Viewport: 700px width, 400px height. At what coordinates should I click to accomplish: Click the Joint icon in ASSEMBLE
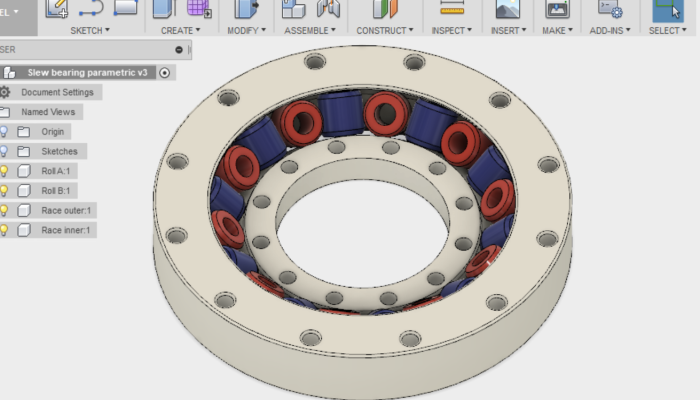(x=328, y=8)
